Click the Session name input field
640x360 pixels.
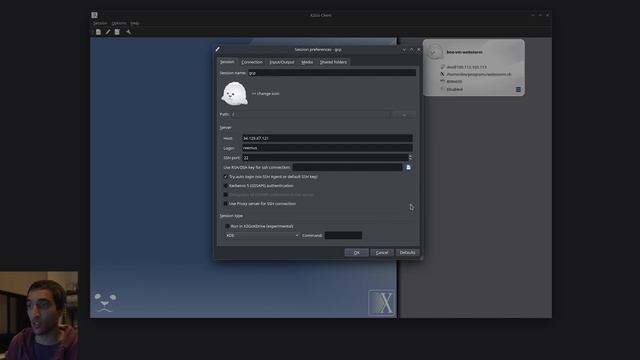(x=332, y=73)
